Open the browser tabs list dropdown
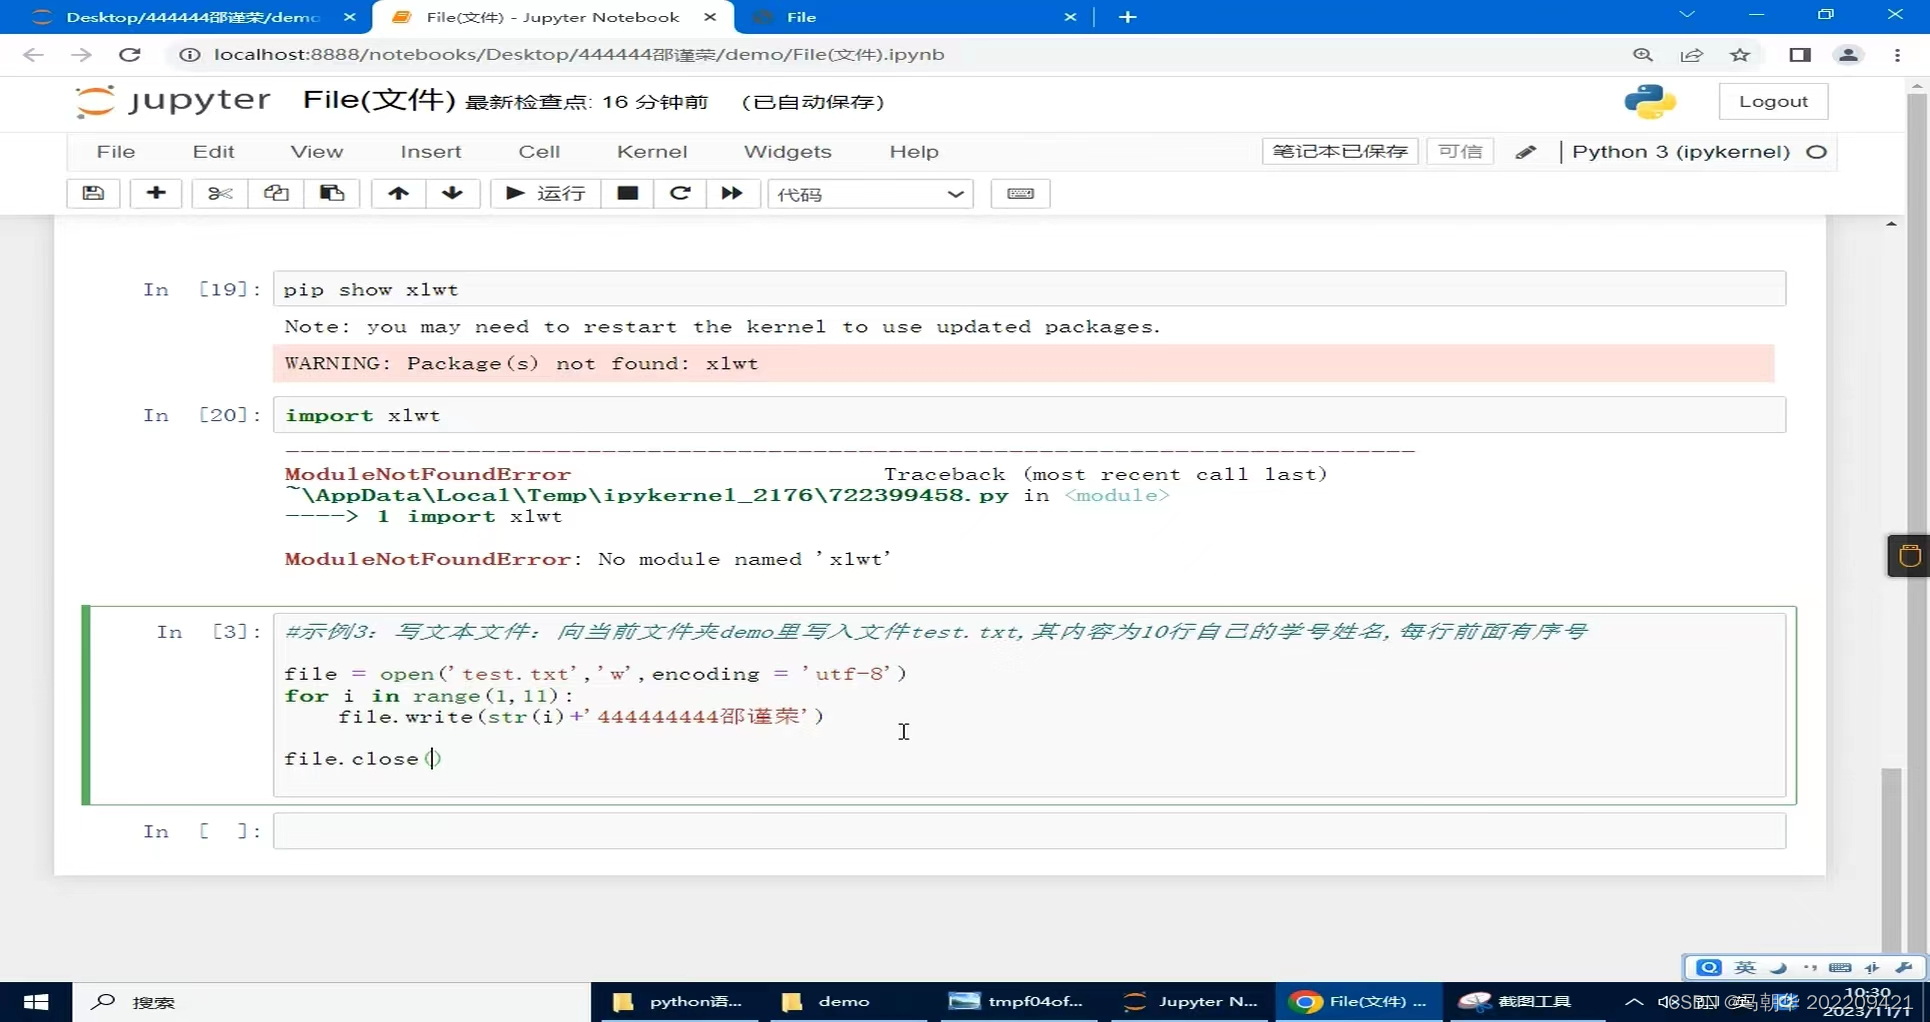 [x=1686, y=15]
